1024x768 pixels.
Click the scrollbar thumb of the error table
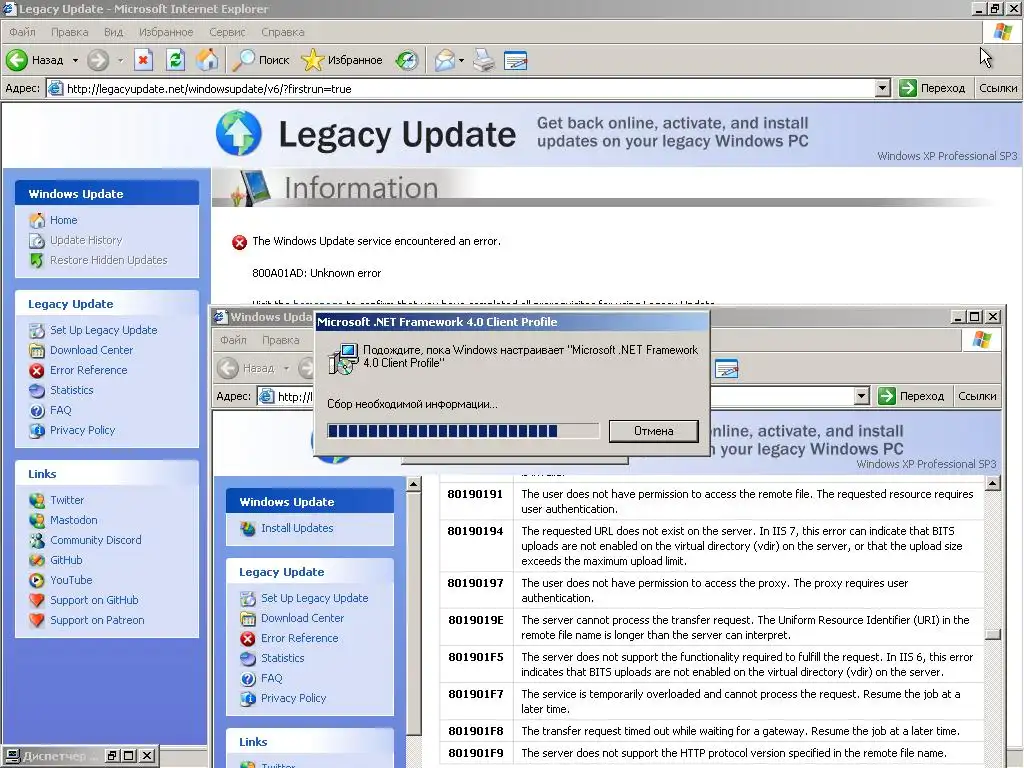tap(993, 634)
